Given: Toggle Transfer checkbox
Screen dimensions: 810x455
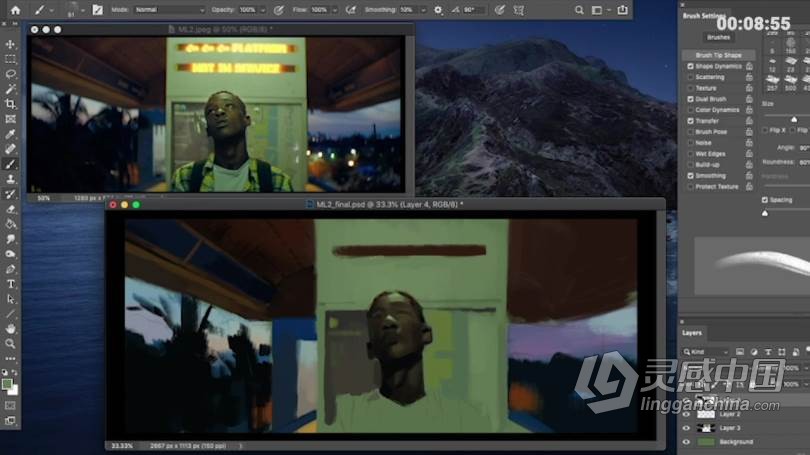Looking at the screenshot, I should pyautogui.click(x=691, y=121).
